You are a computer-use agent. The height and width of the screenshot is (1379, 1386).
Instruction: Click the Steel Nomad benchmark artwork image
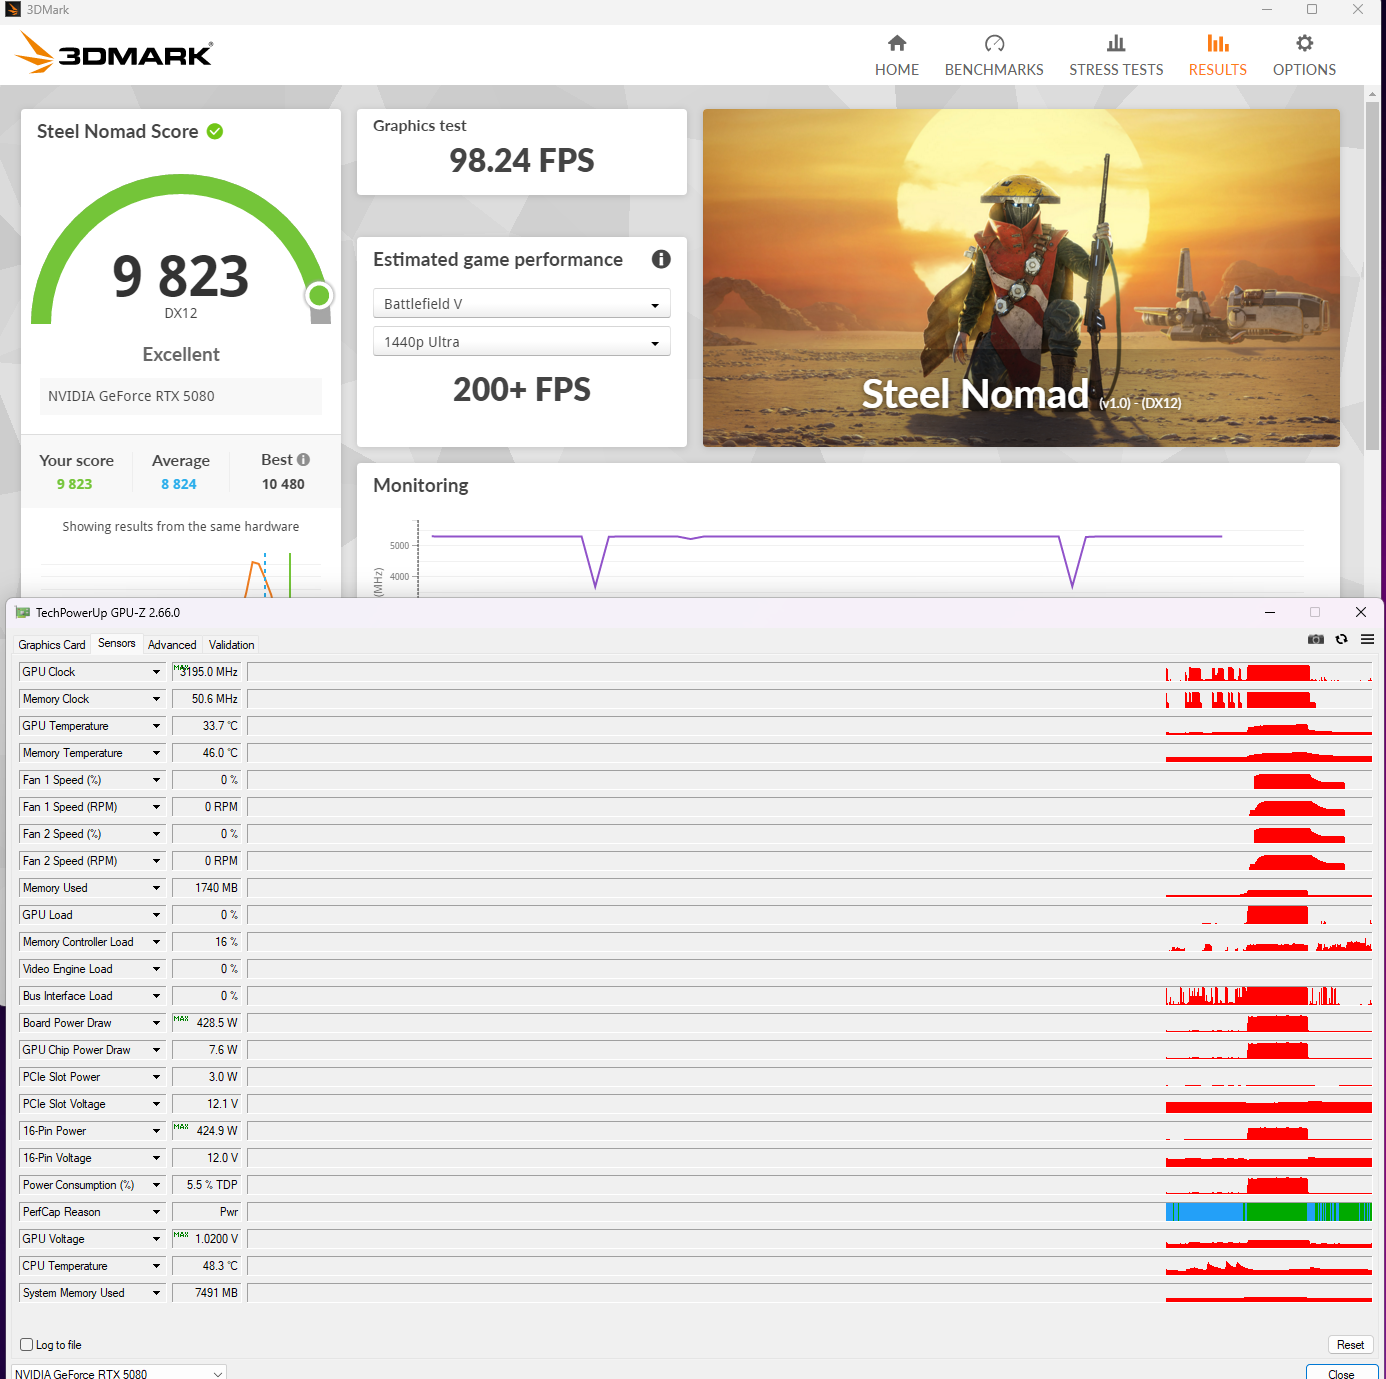pyautogui.click(x=1021, y=278)
